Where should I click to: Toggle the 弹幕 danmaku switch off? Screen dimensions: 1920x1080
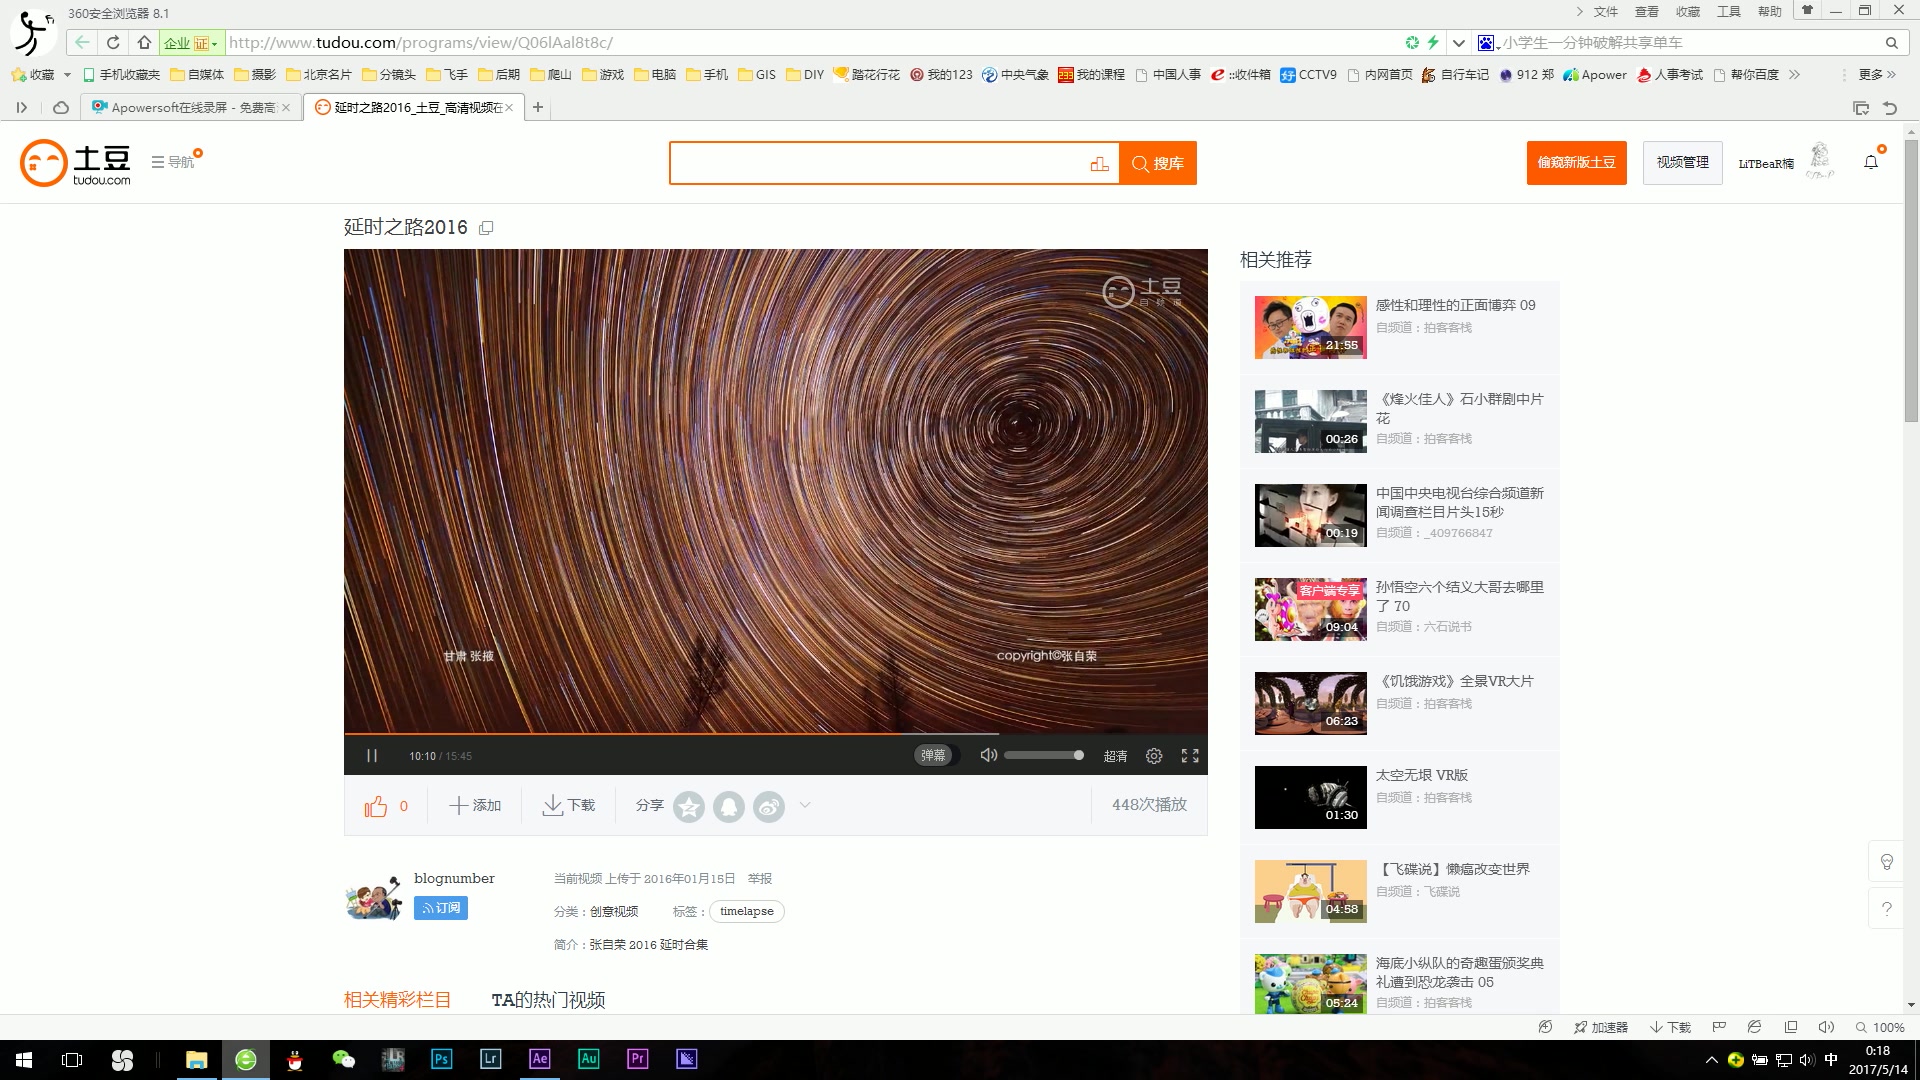[x=935, y=756]
